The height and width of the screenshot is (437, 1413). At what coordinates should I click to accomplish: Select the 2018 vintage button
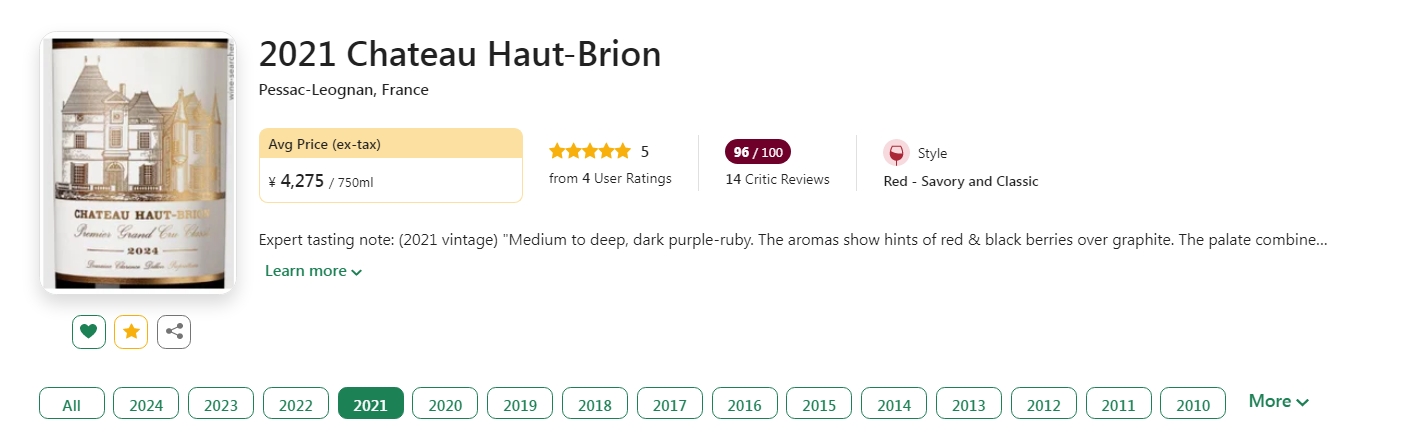[595, 404]
